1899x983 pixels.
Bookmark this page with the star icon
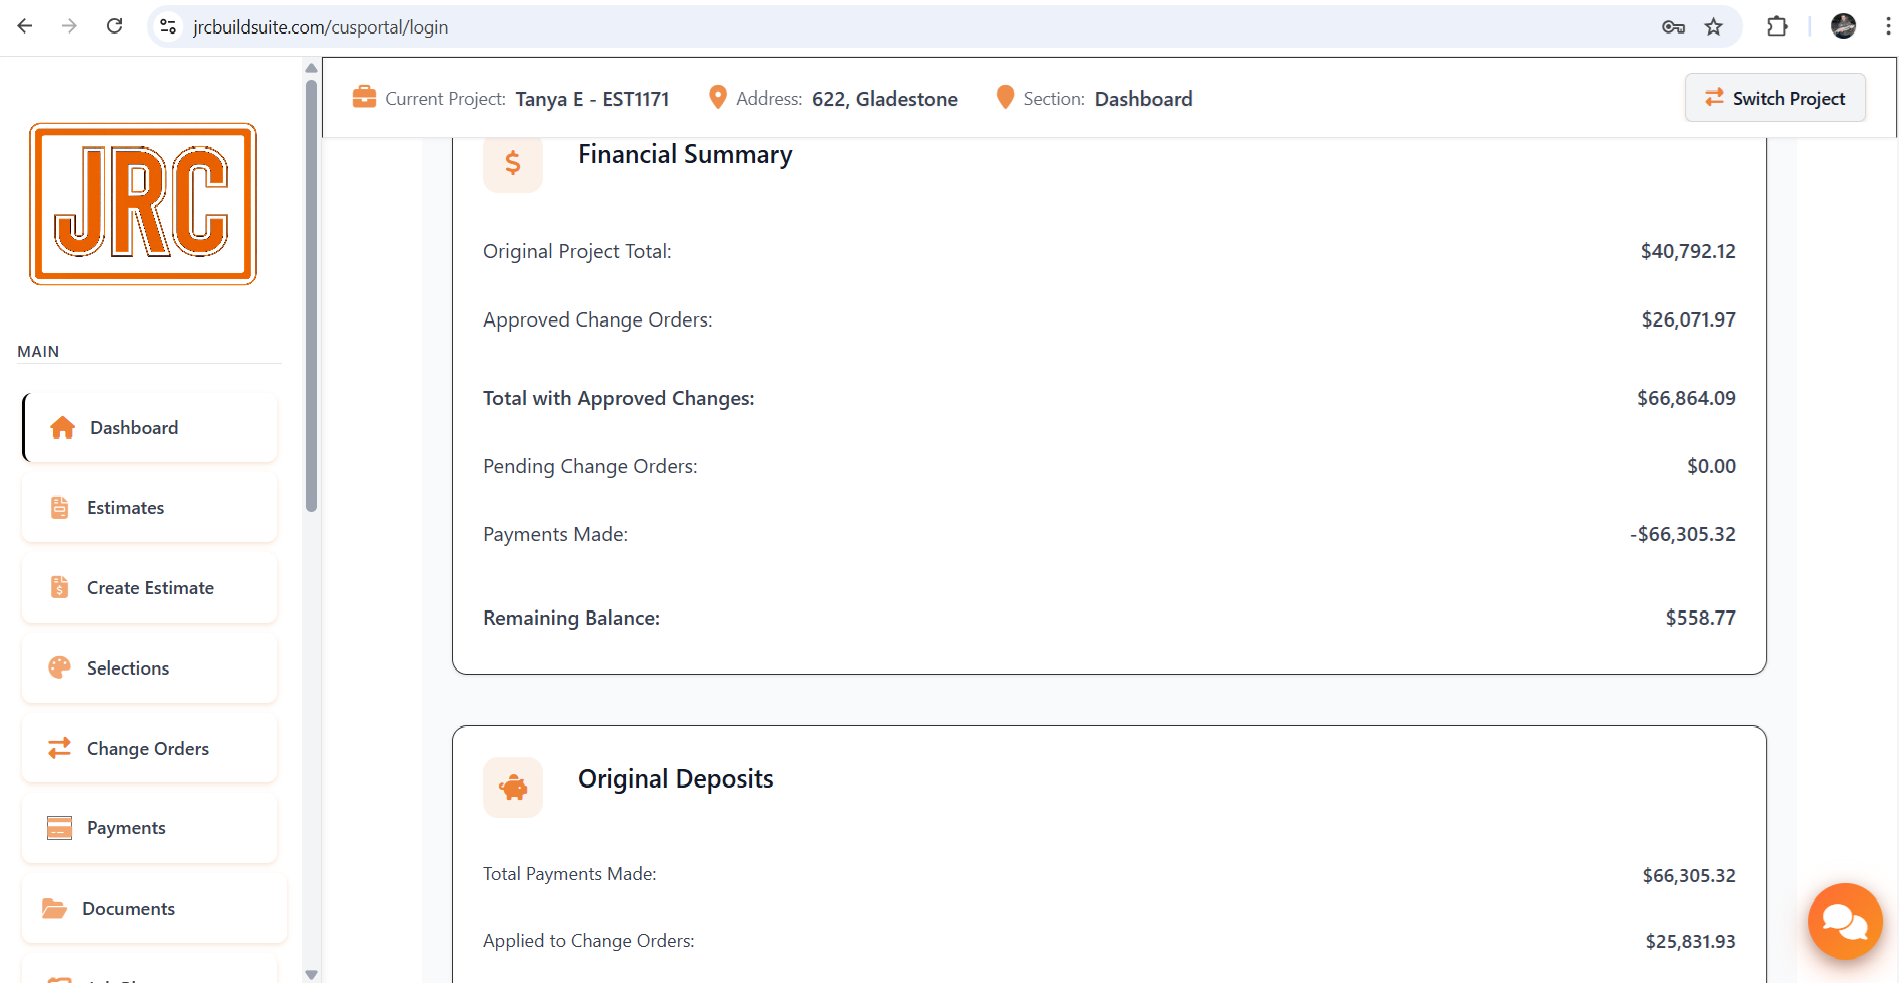pyautogui.click(x=1714, y=27)
